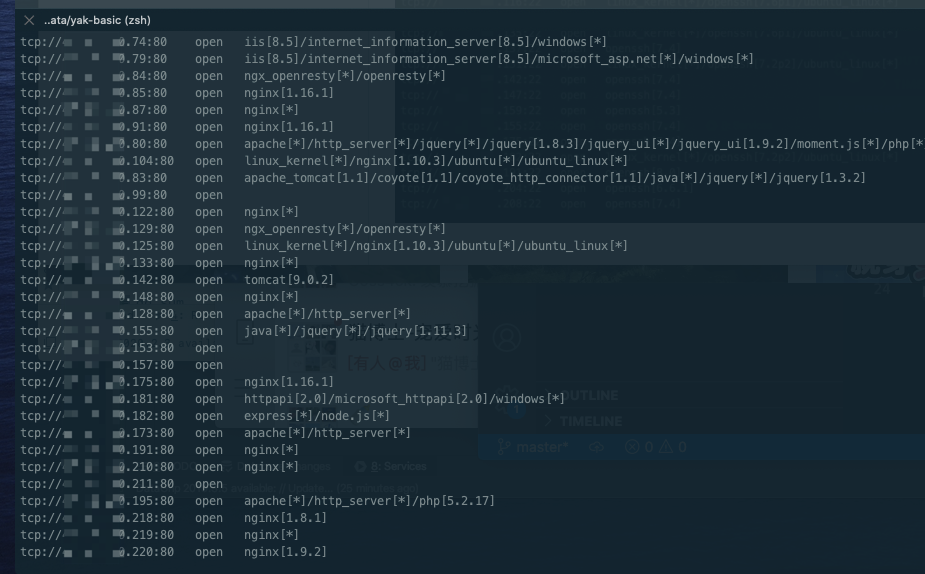Click apache[*]/http_server[*] on the .128:80 row
Image resolution: width=925 pixels, height=574 pixels.
point(327,314)
